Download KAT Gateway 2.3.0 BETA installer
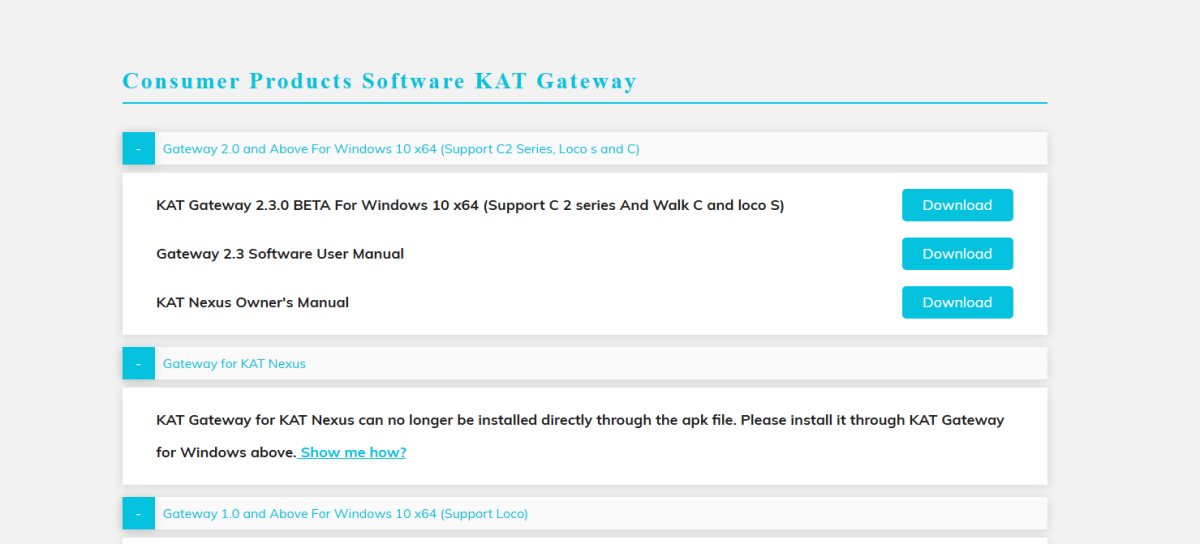1200x544 pixels. [x=957, y=205]
